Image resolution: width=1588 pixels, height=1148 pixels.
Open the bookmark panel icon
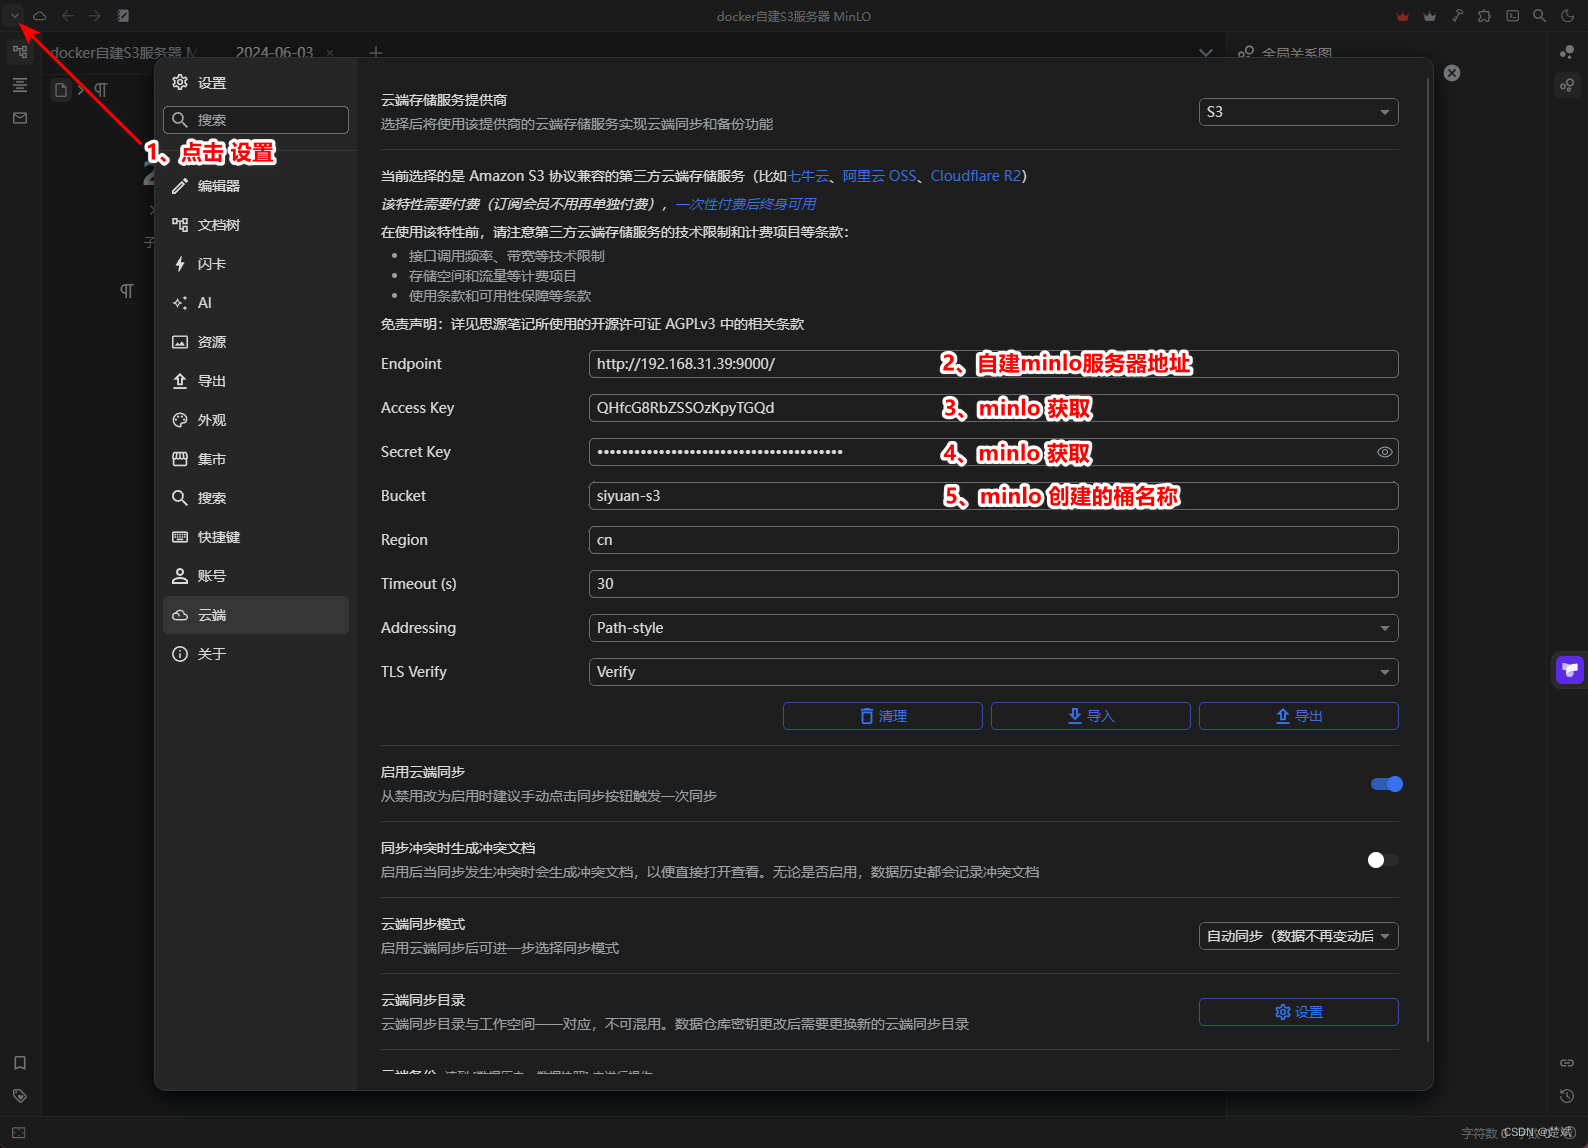[x=20, y=1063]
